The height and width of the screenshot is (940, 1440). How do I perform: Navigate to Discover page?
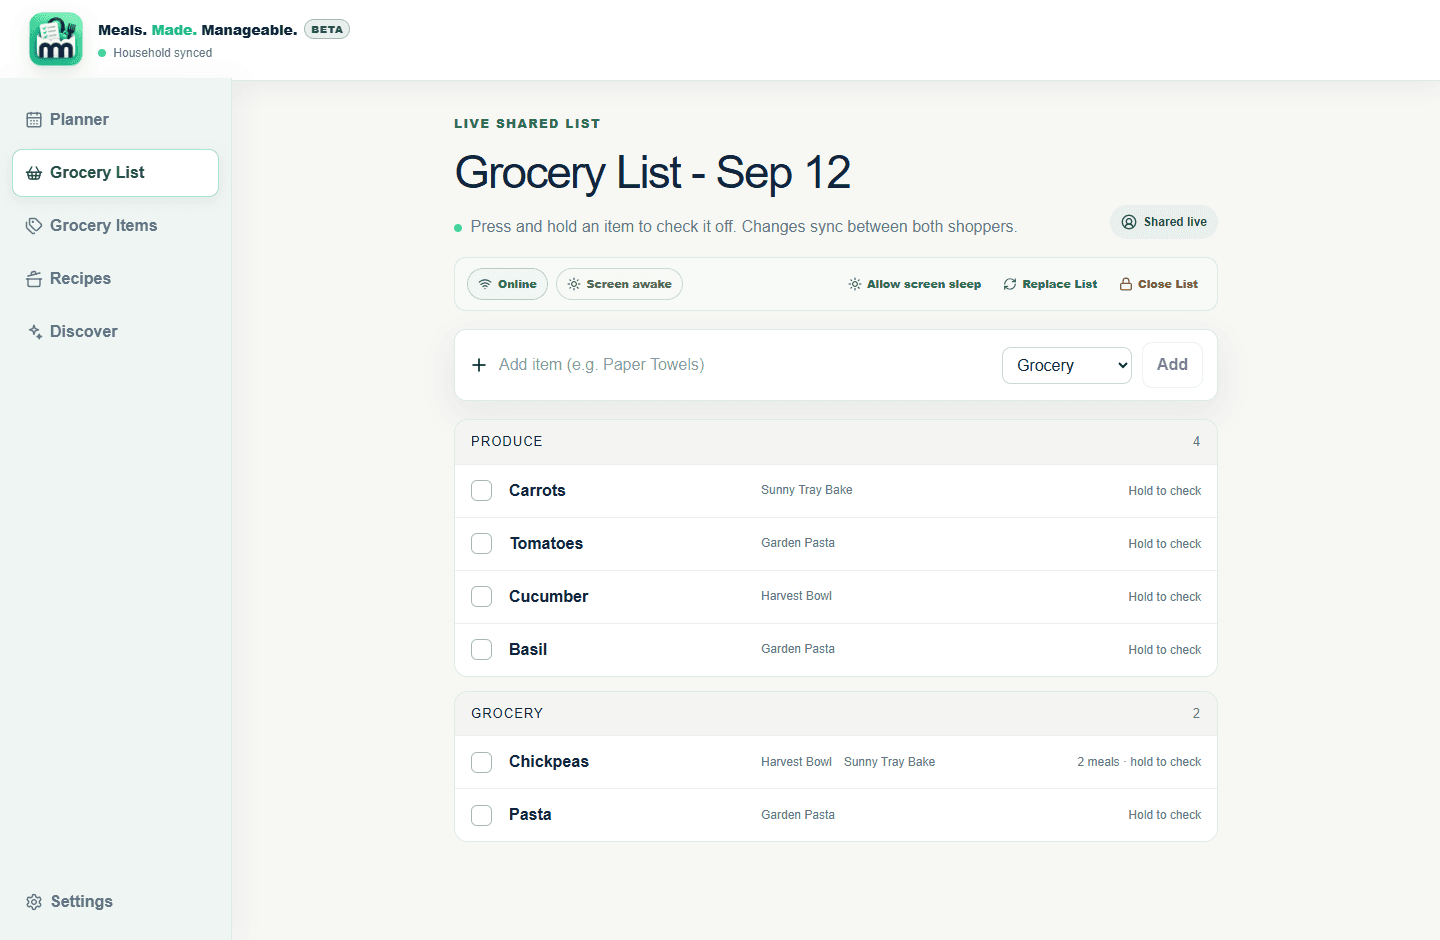[x=115, y=332]
